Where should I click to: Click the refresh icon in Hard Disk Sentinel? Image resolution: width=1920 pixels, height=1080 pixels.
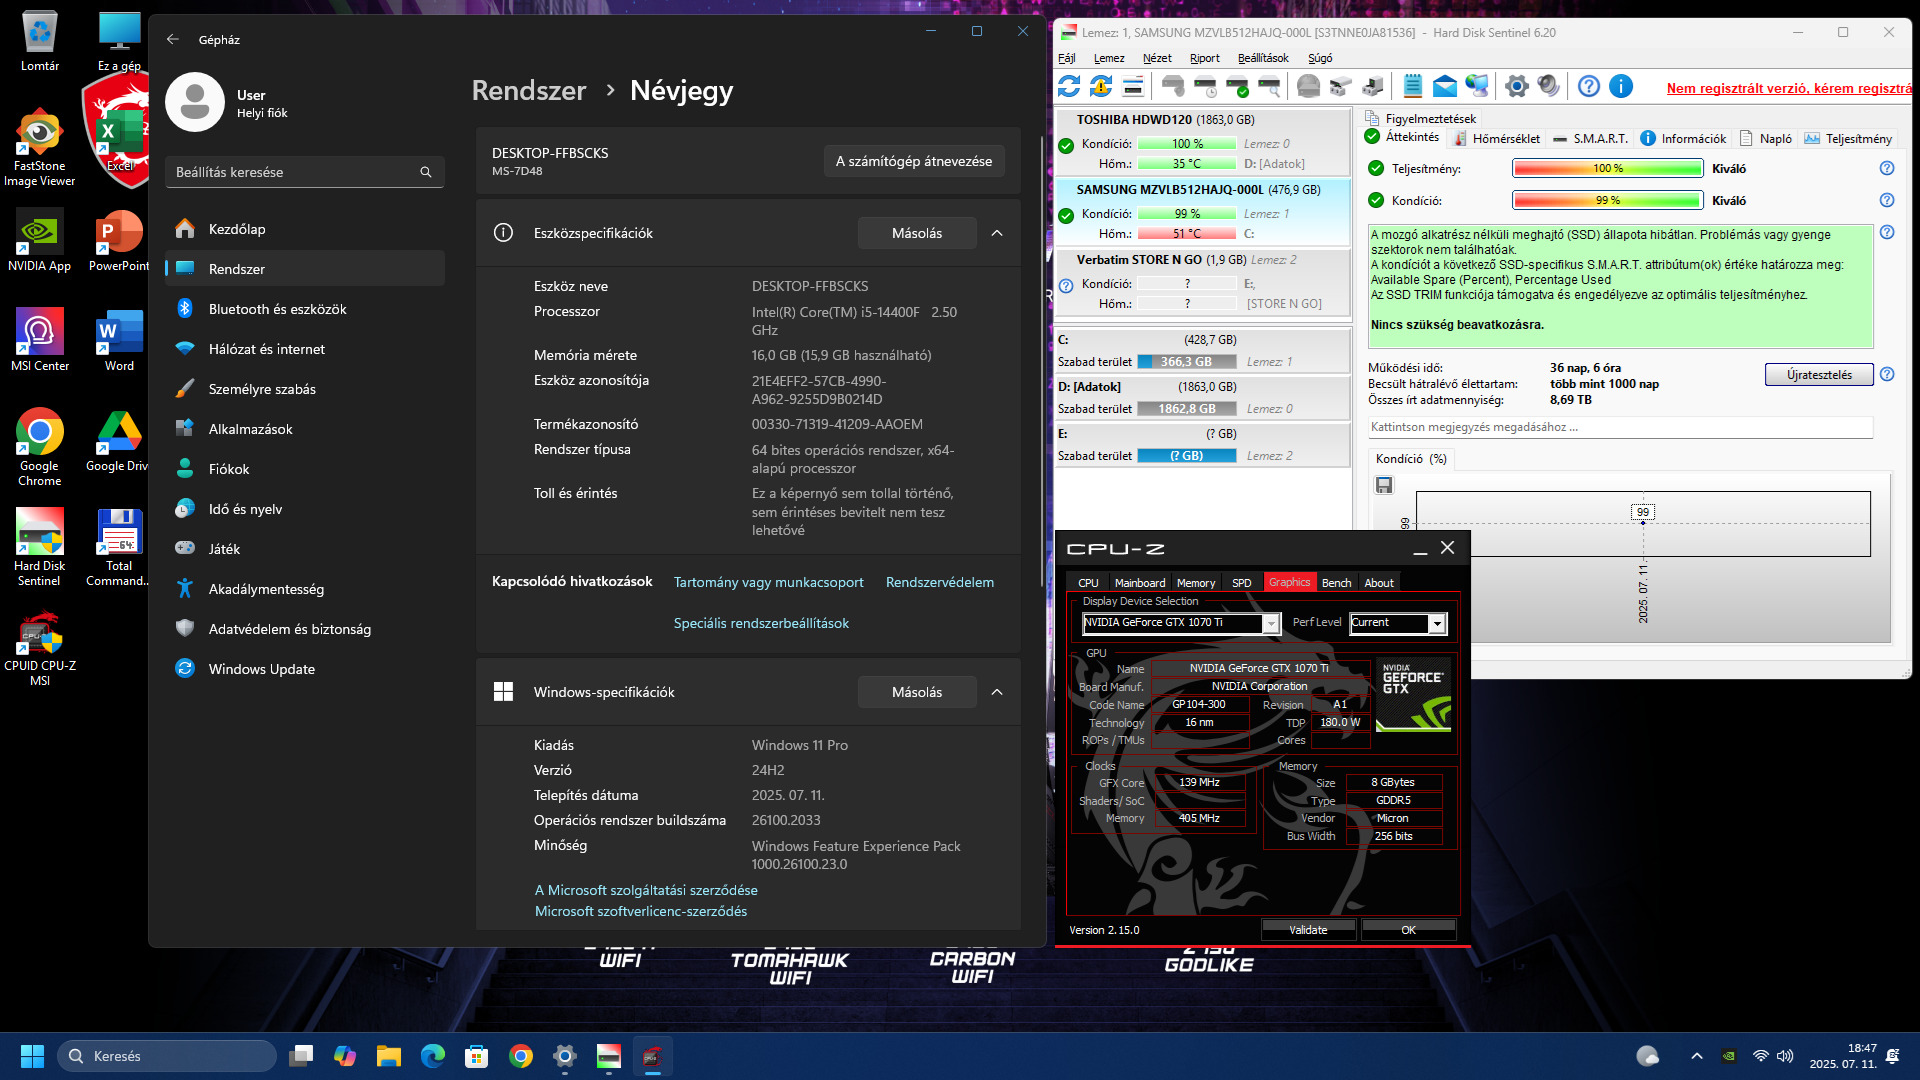click(x=1069, y=87)
